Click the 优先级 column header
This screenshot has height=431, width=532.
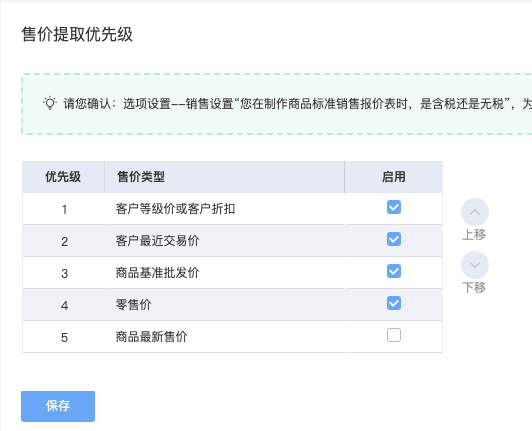tap(63, 177)
